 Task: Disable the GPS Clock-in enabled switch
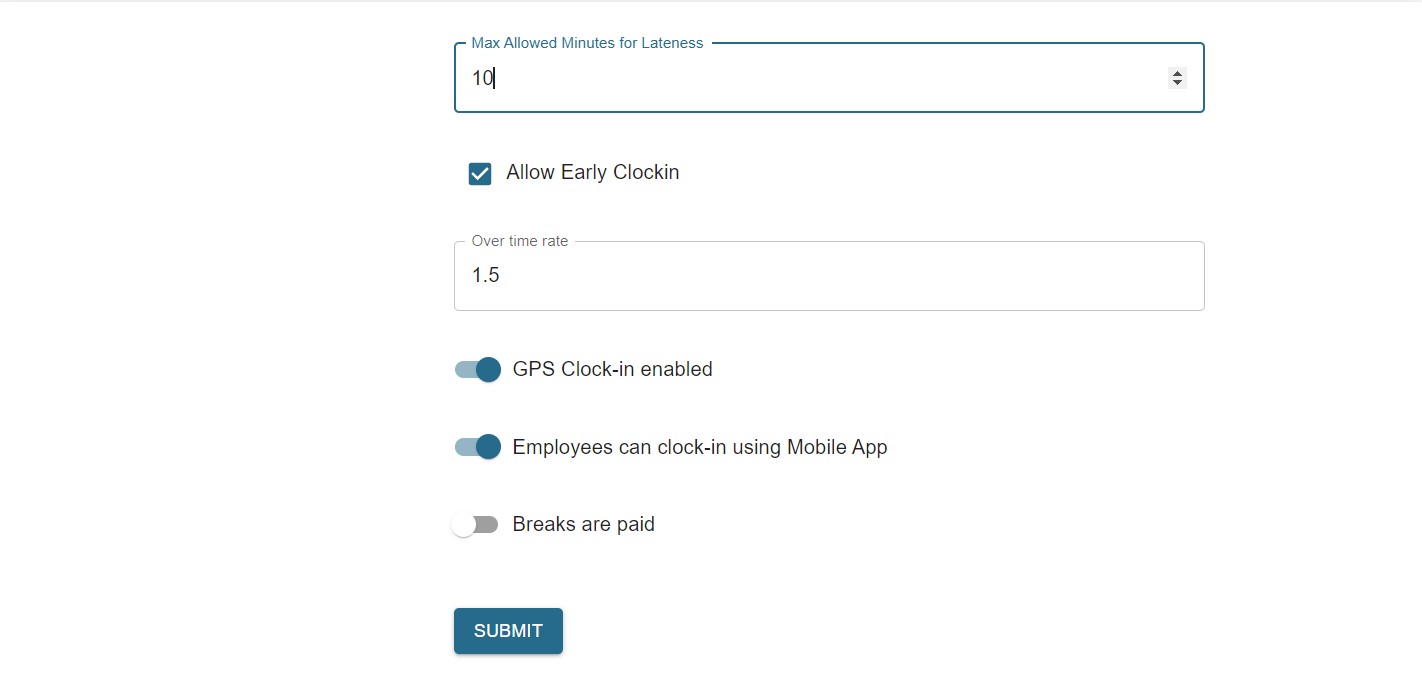(477, 370)
